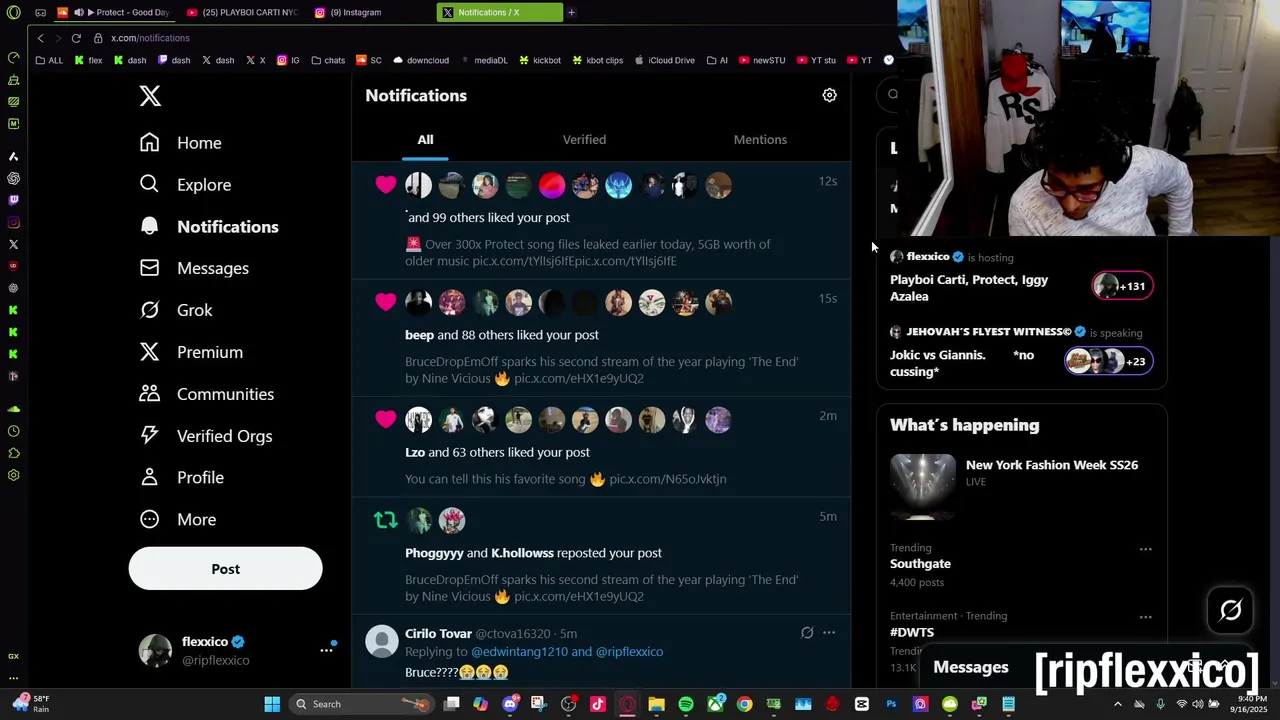1280x720 pixels.
Task: Click the repost icon on Phoggyyy notification
Action: click(385, 520)
